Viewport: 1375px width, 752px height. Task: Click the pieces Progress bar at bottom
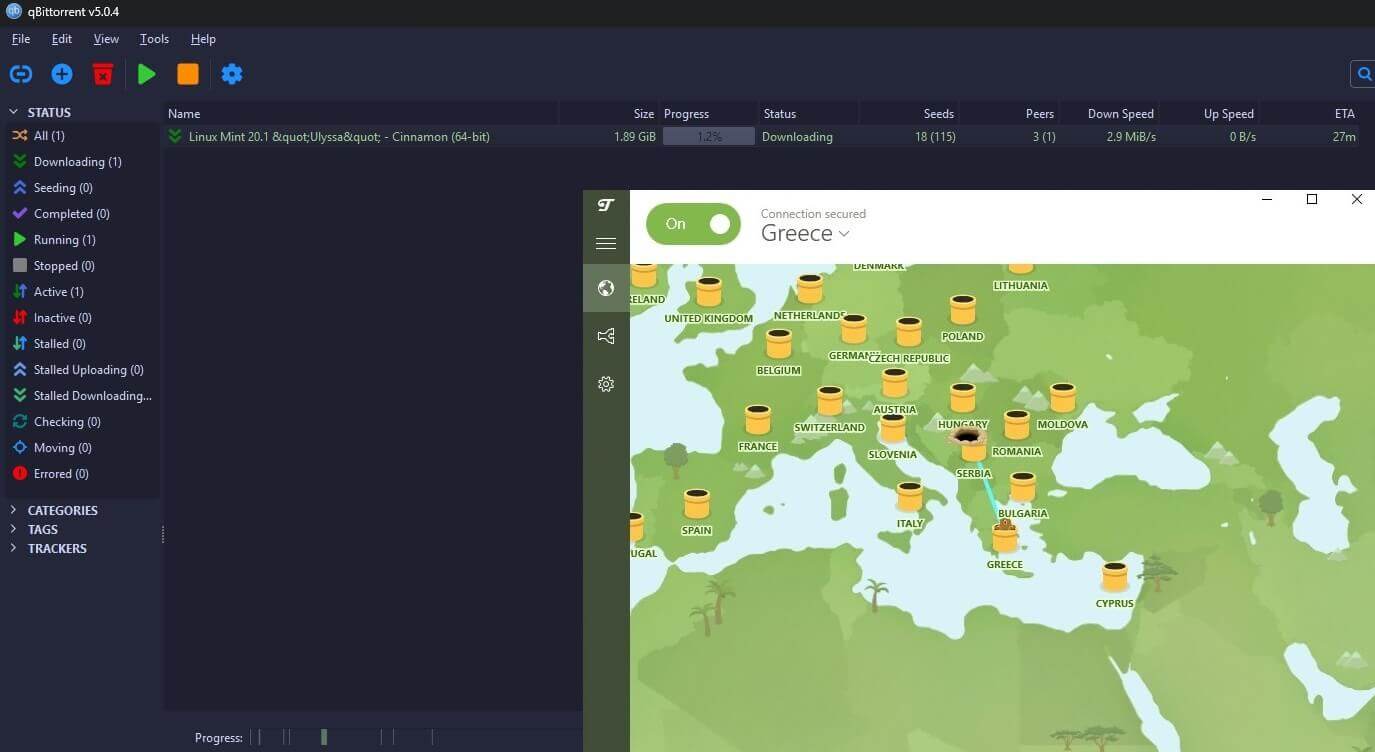pyautogui.click(x=415, y=738)
